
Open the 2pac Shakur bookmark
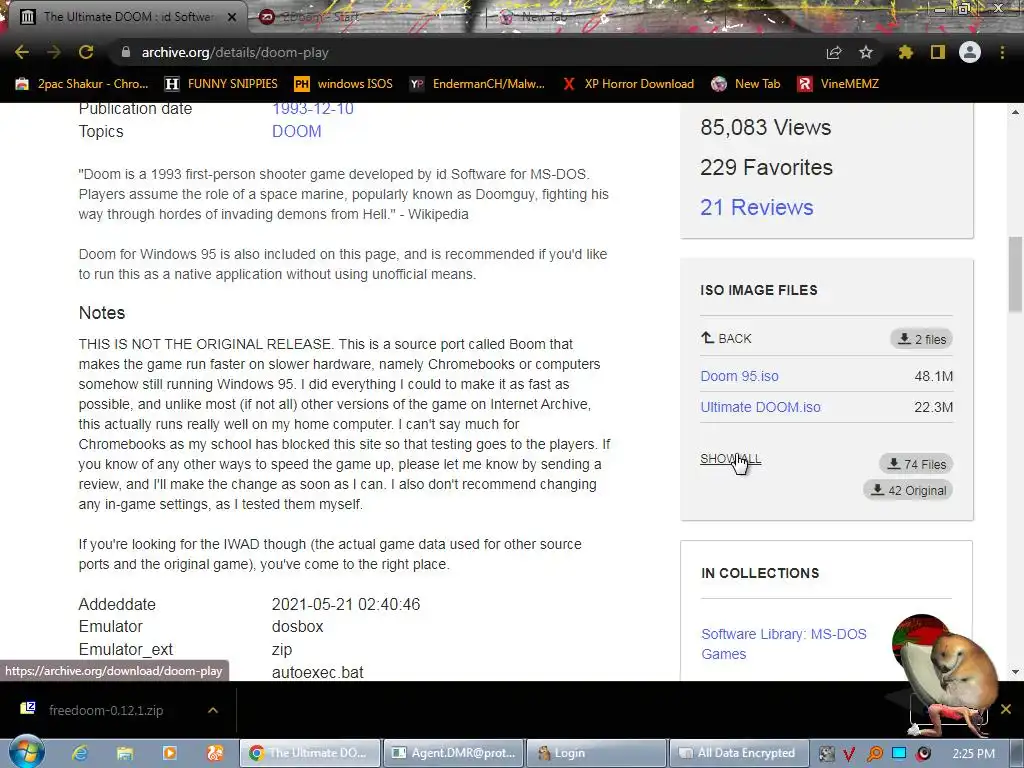pyautogui.click(x=82, y=84)
